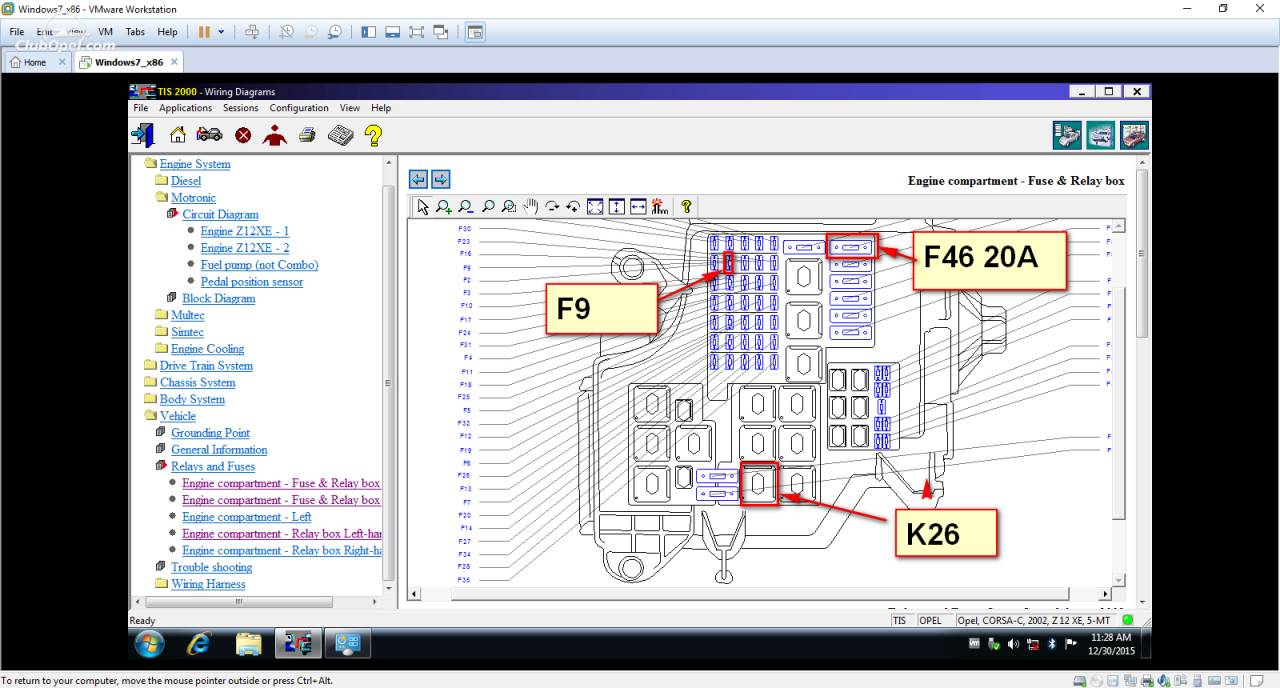This screenshot has height=688, width=1280.
Task: Click VMware pause virtual machine button
Action: pyautogui.click(x=204, y=32)
